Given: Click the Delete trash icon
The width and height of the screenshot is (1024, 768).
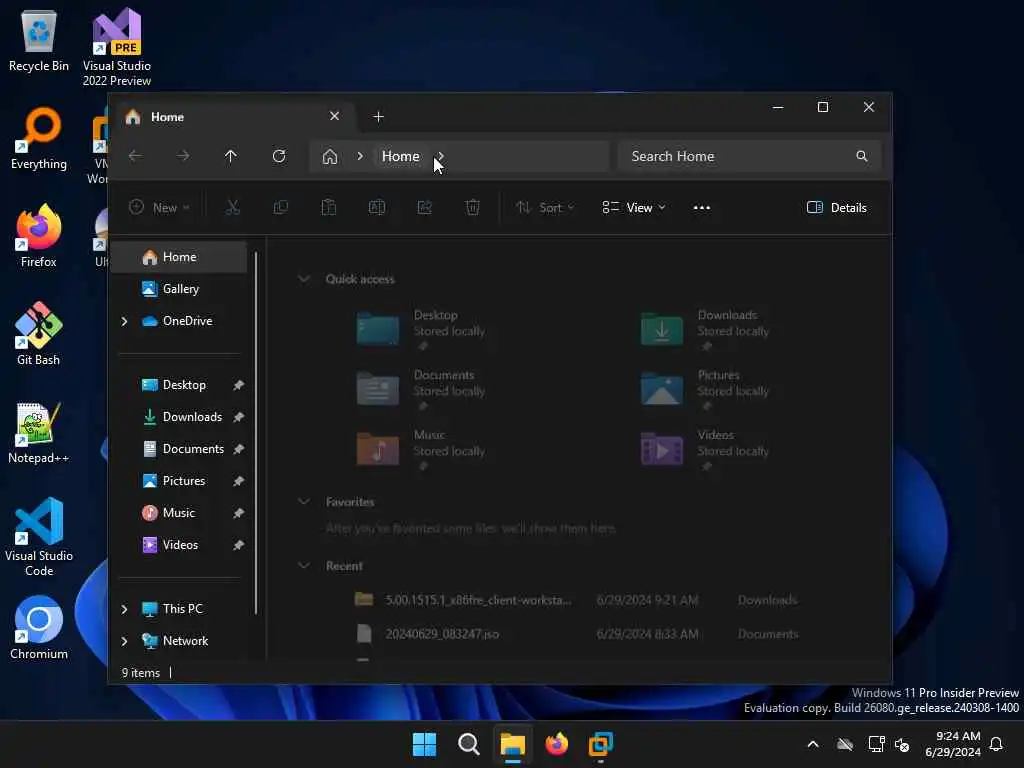Looking at the screenshot, I should 473,208.
